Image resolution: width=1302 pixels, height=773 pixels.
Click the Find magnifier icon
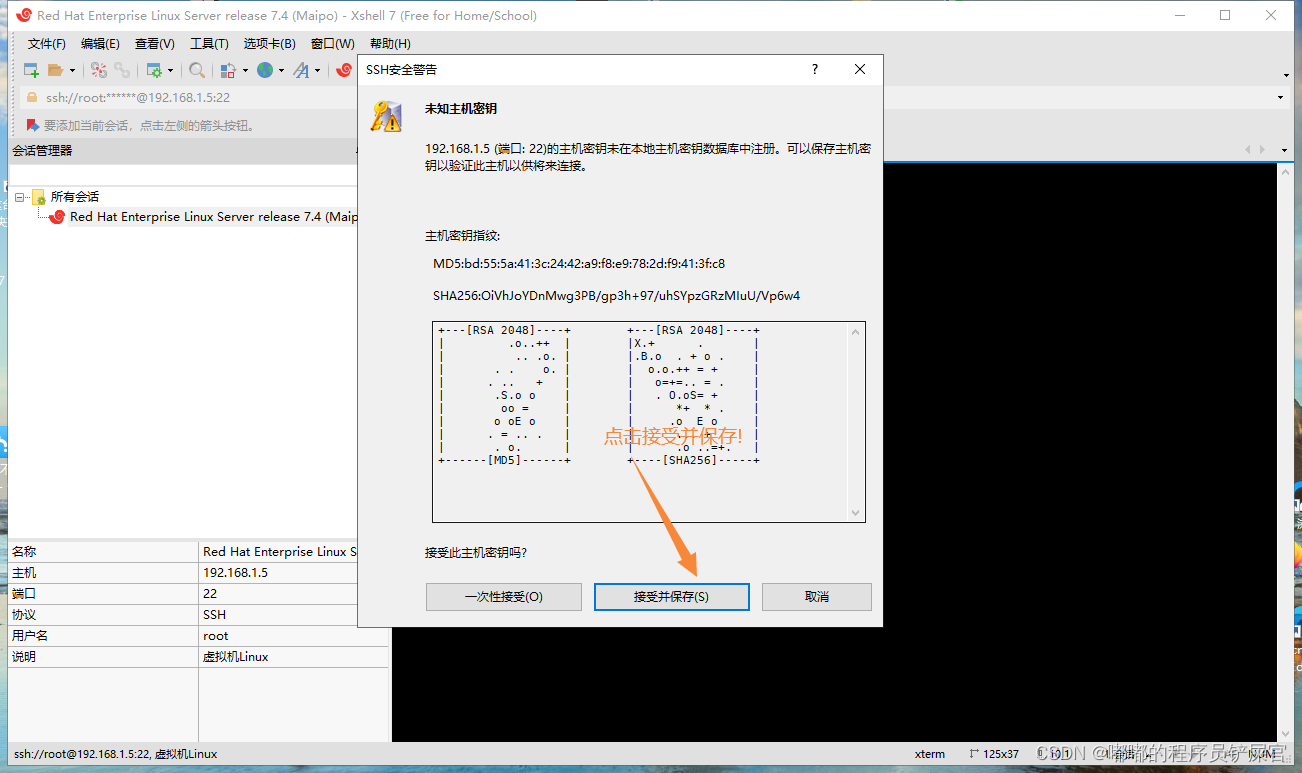197,70
